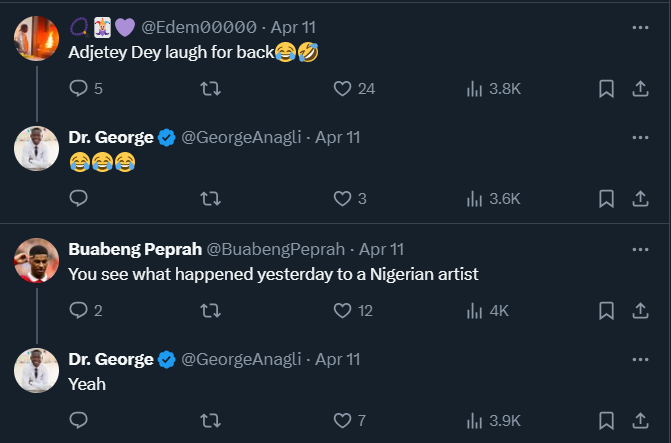Click Buabeng Peprah's profile avatar
The height and width of the screenshot is (443, 671).
point(36,260)
